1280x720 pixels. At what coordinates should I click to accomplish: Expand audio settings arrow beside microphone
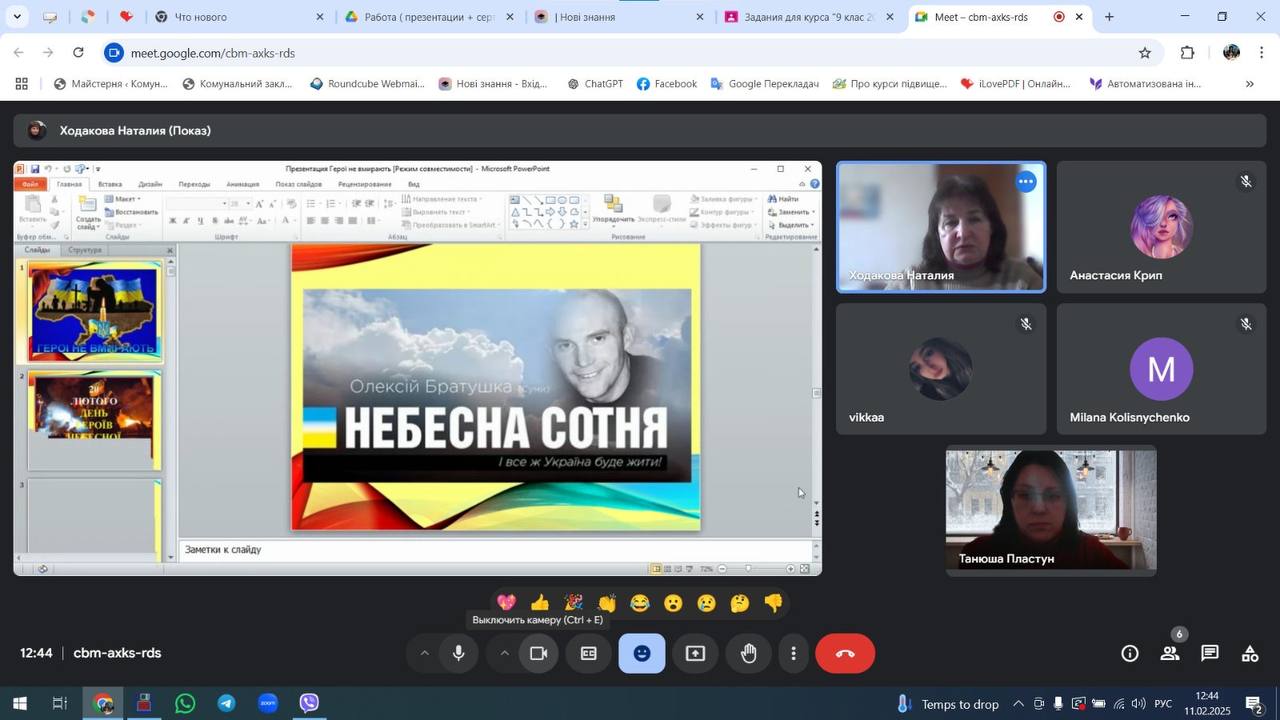click(424, 654)
